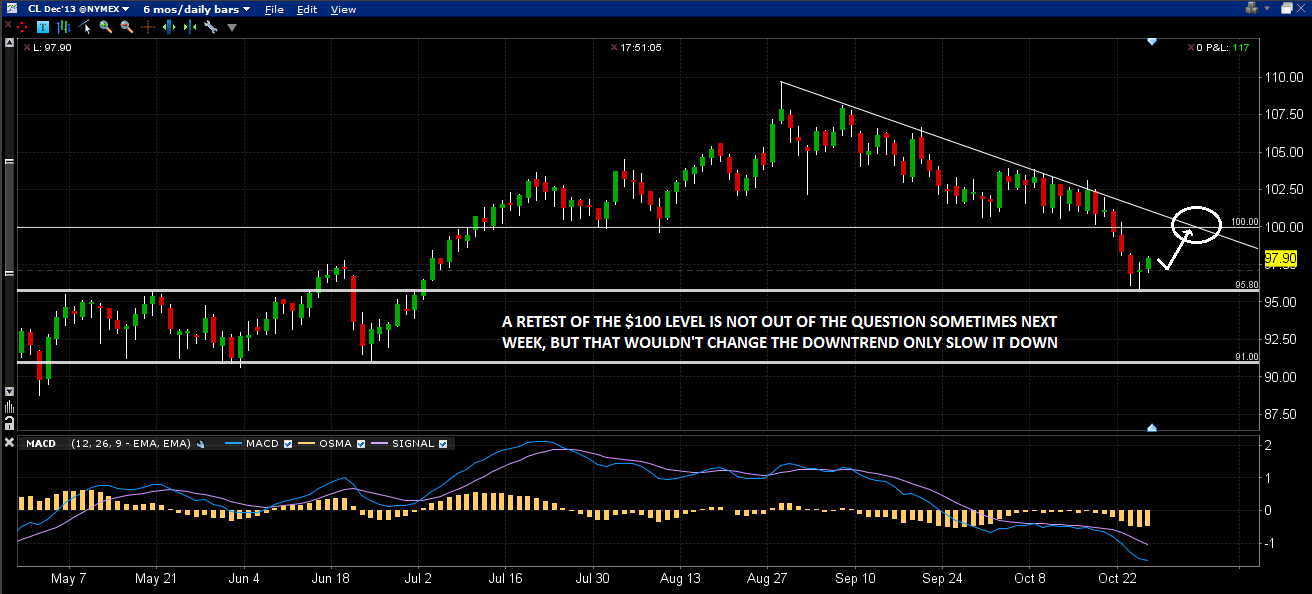Toggle the orange crosshair cursor tool
This screenshot has width=1312, height=594.
click(x=148, y=27)
